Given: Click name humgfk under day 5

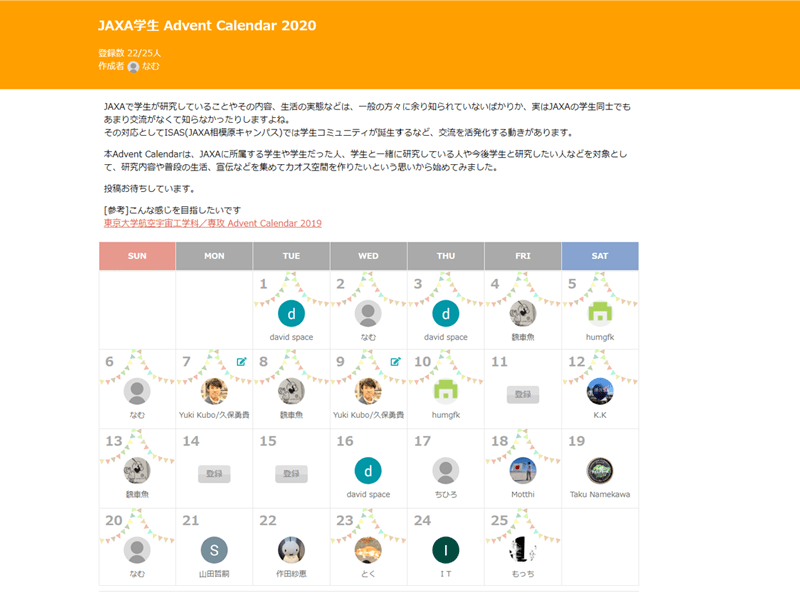Looking at the screenshot, I should (x=600, y=337).
